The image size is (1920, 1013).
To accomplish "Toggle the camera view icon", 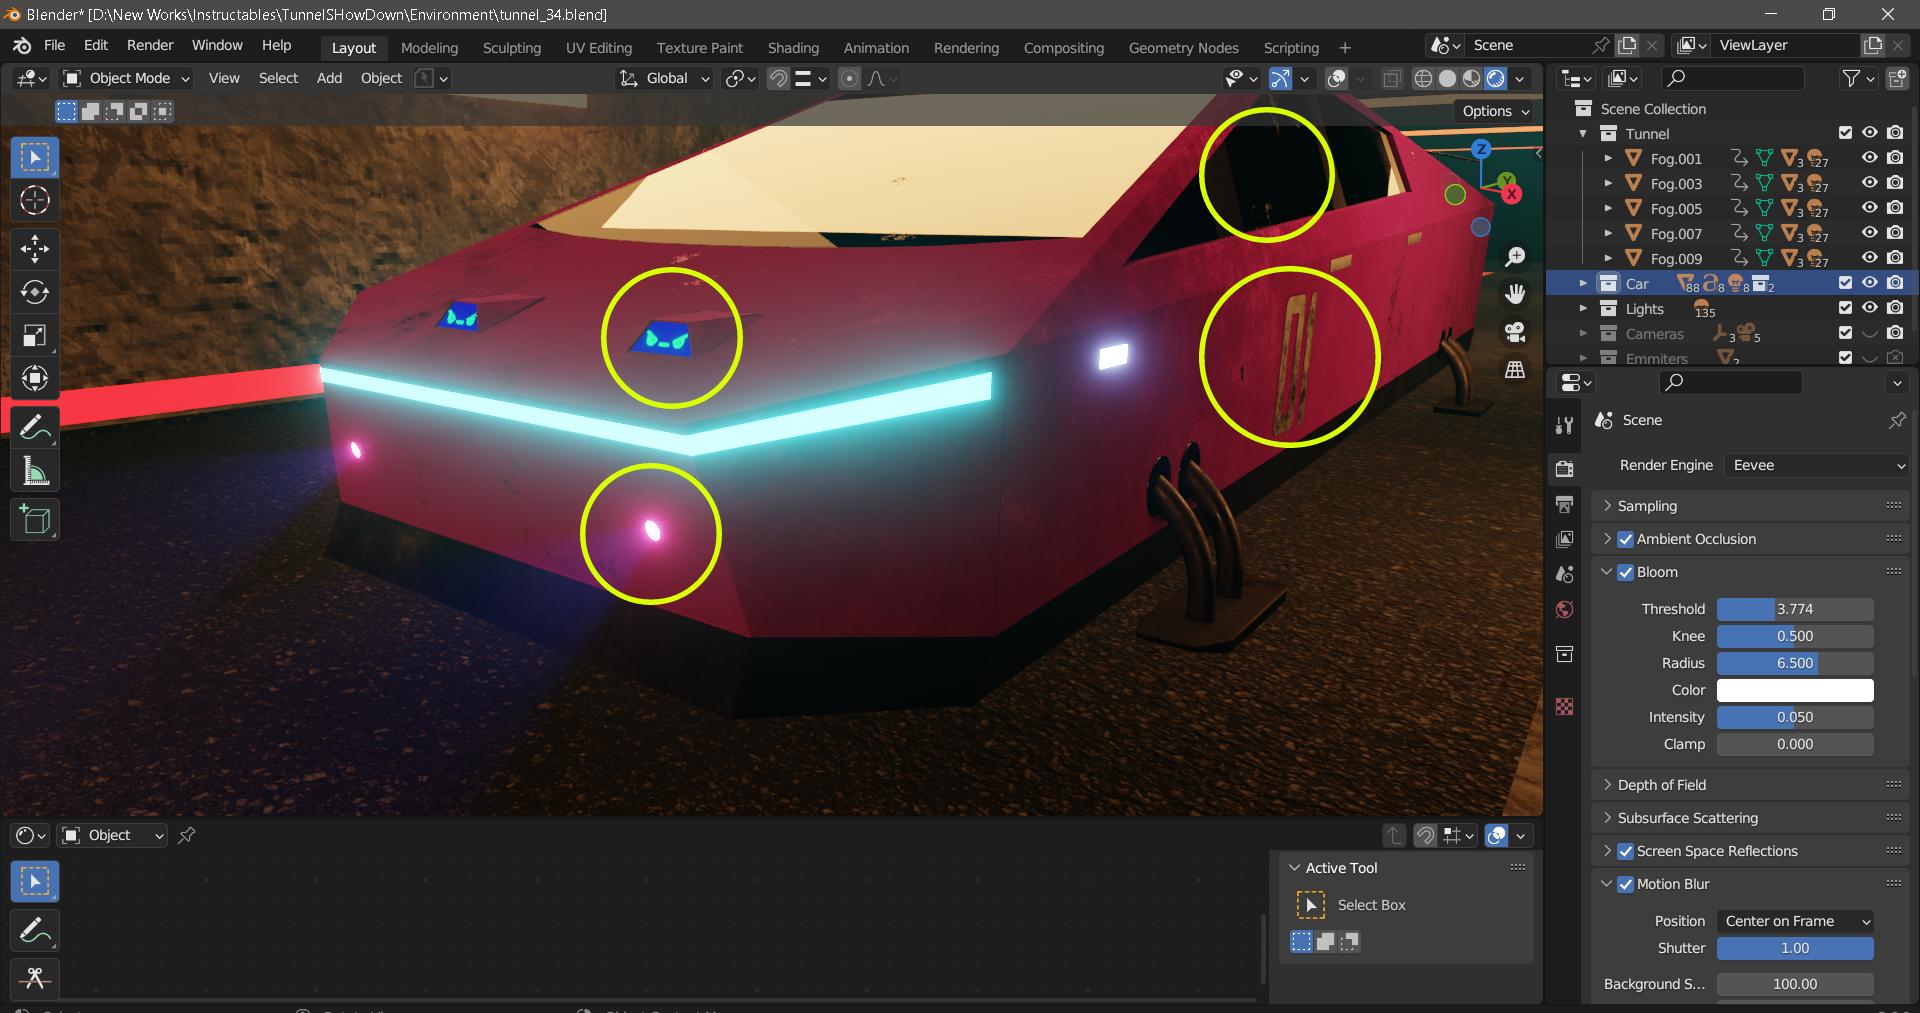I will click(1515, 332).
